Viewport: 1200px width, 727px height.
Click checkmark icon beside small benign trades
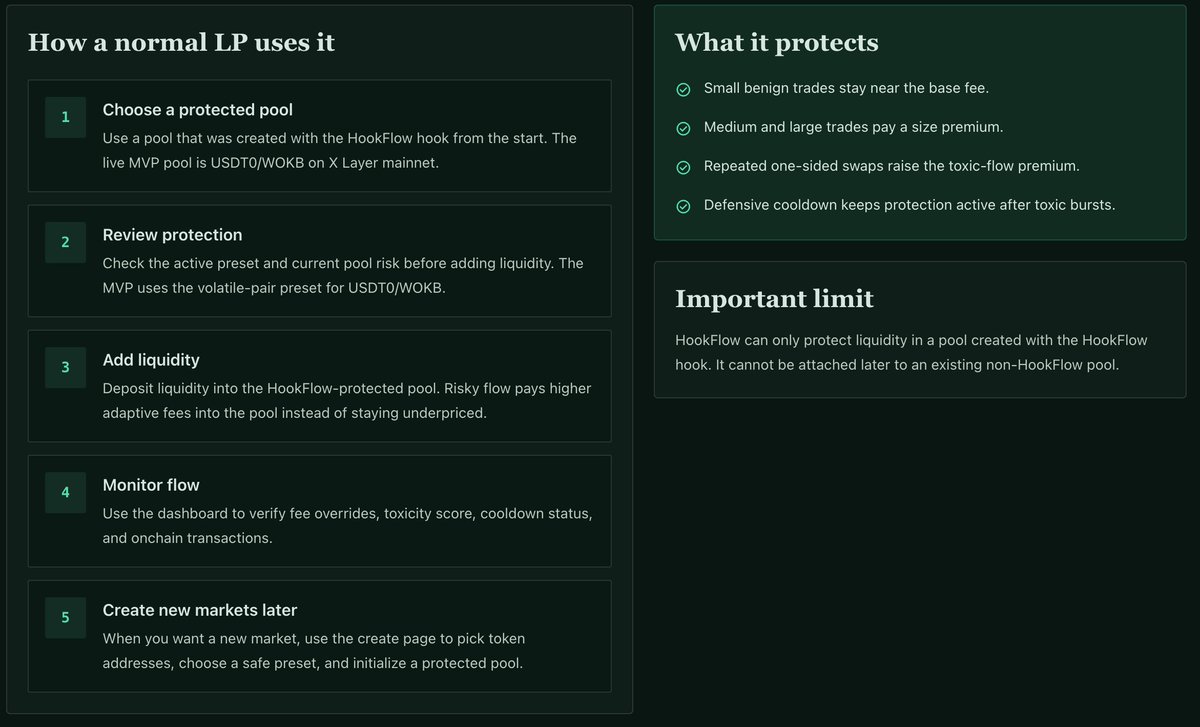pyautogui.click(x=683, y=89)
